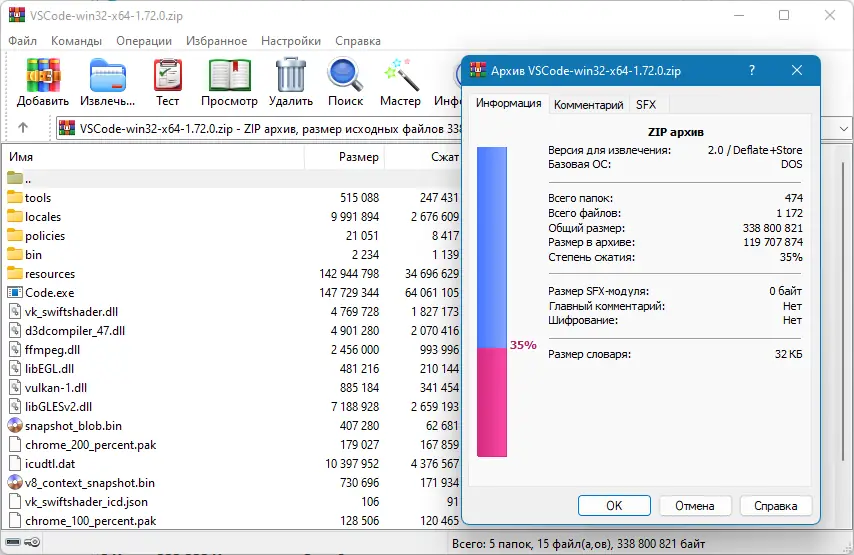Click the Удалить trash can icon
The height and width of the screenshot is (555, 854).
(x=291, y=75)
